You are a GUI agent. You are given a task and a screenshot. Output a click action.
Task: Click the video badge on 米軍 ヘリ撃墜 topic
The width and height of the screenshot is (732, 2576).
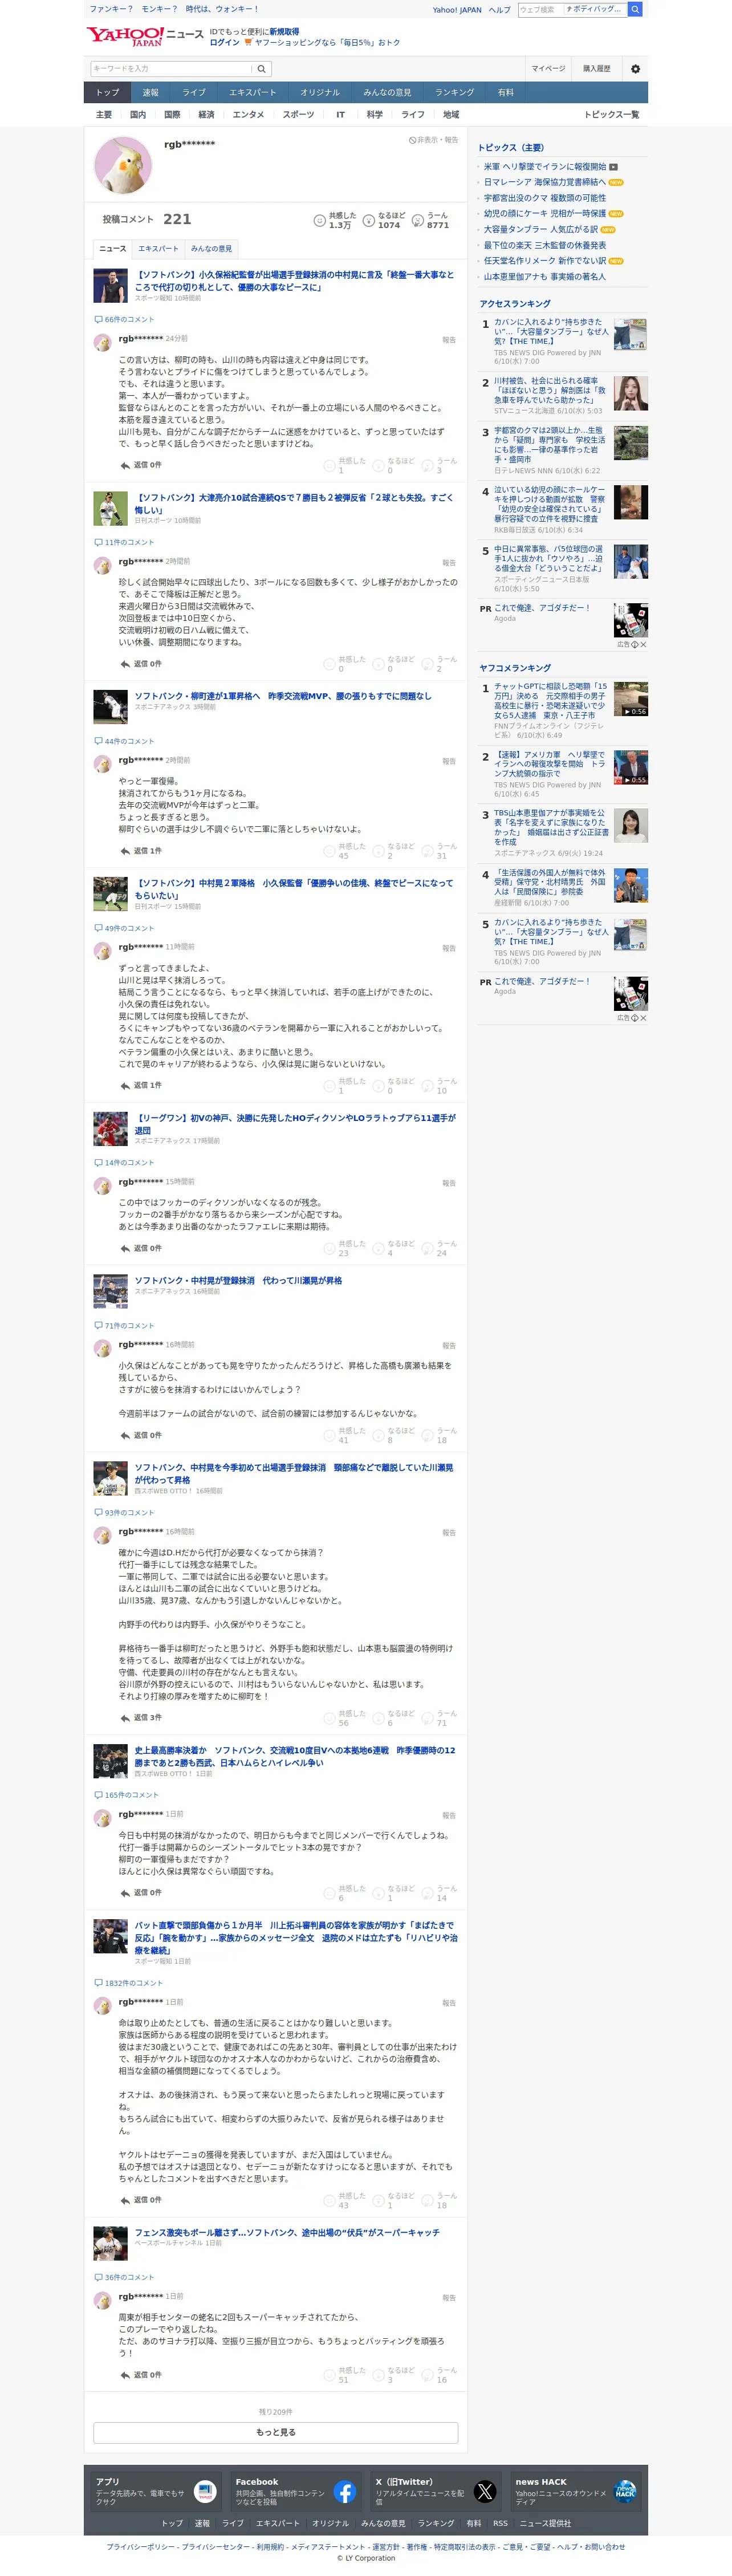click(x=613, y=167)
